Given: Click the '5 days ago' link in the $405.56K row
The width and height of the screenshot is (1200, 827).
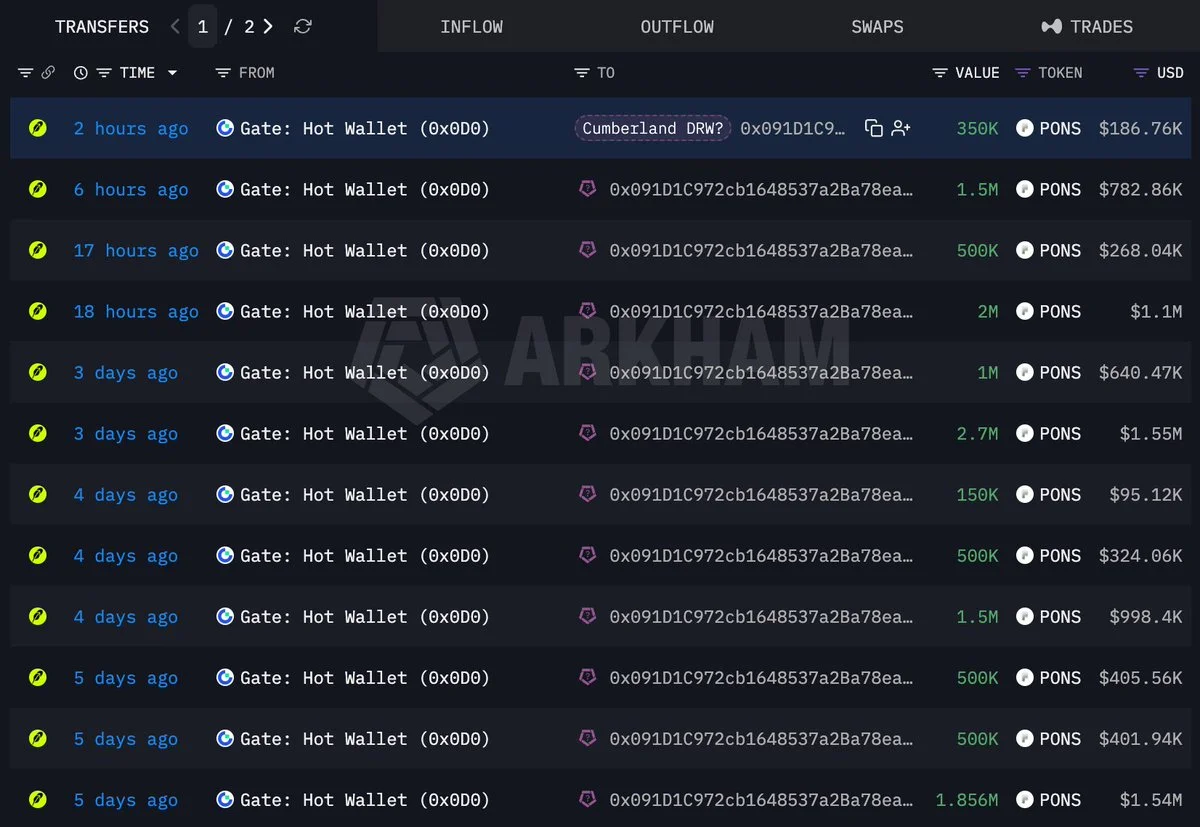Looking at the screenshot, I should coord(126,677).
